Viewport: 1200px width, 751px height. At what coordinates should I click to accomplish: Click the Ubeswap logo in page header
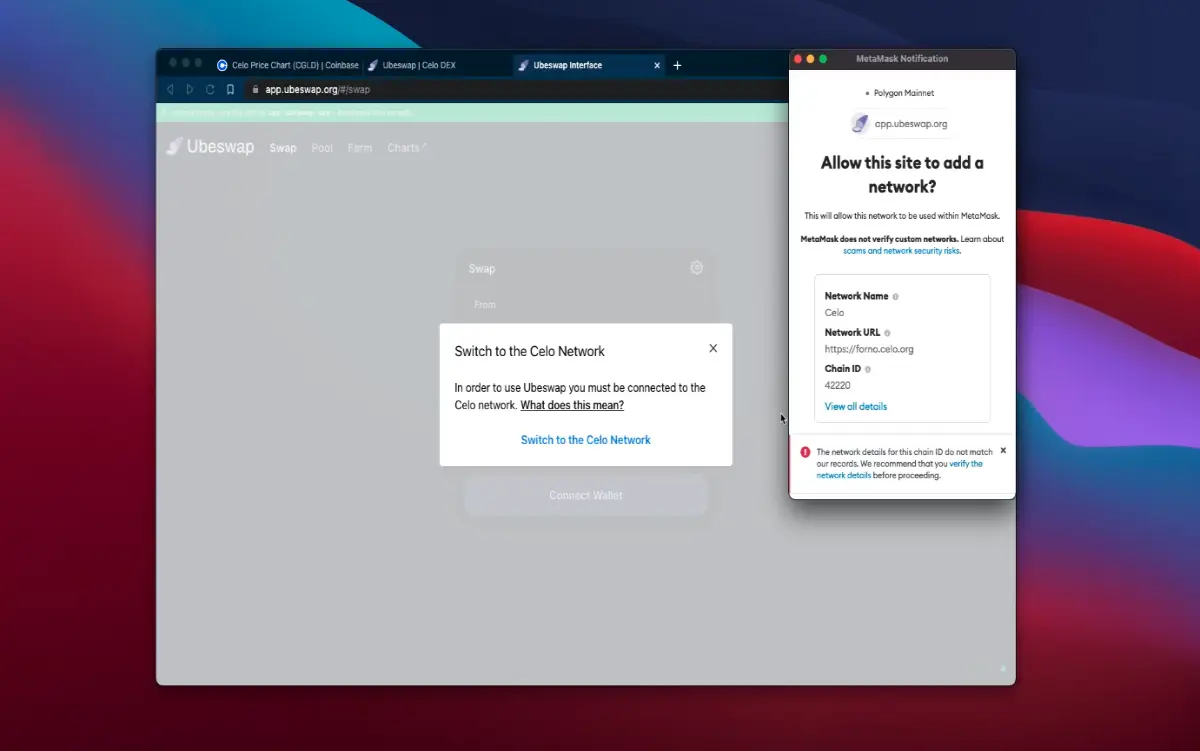click(x=211, y=147)
